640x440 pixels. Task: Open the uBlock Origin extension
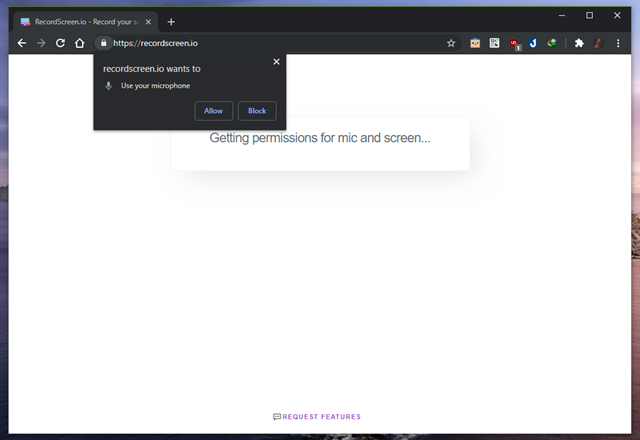(x=514, y=44)
